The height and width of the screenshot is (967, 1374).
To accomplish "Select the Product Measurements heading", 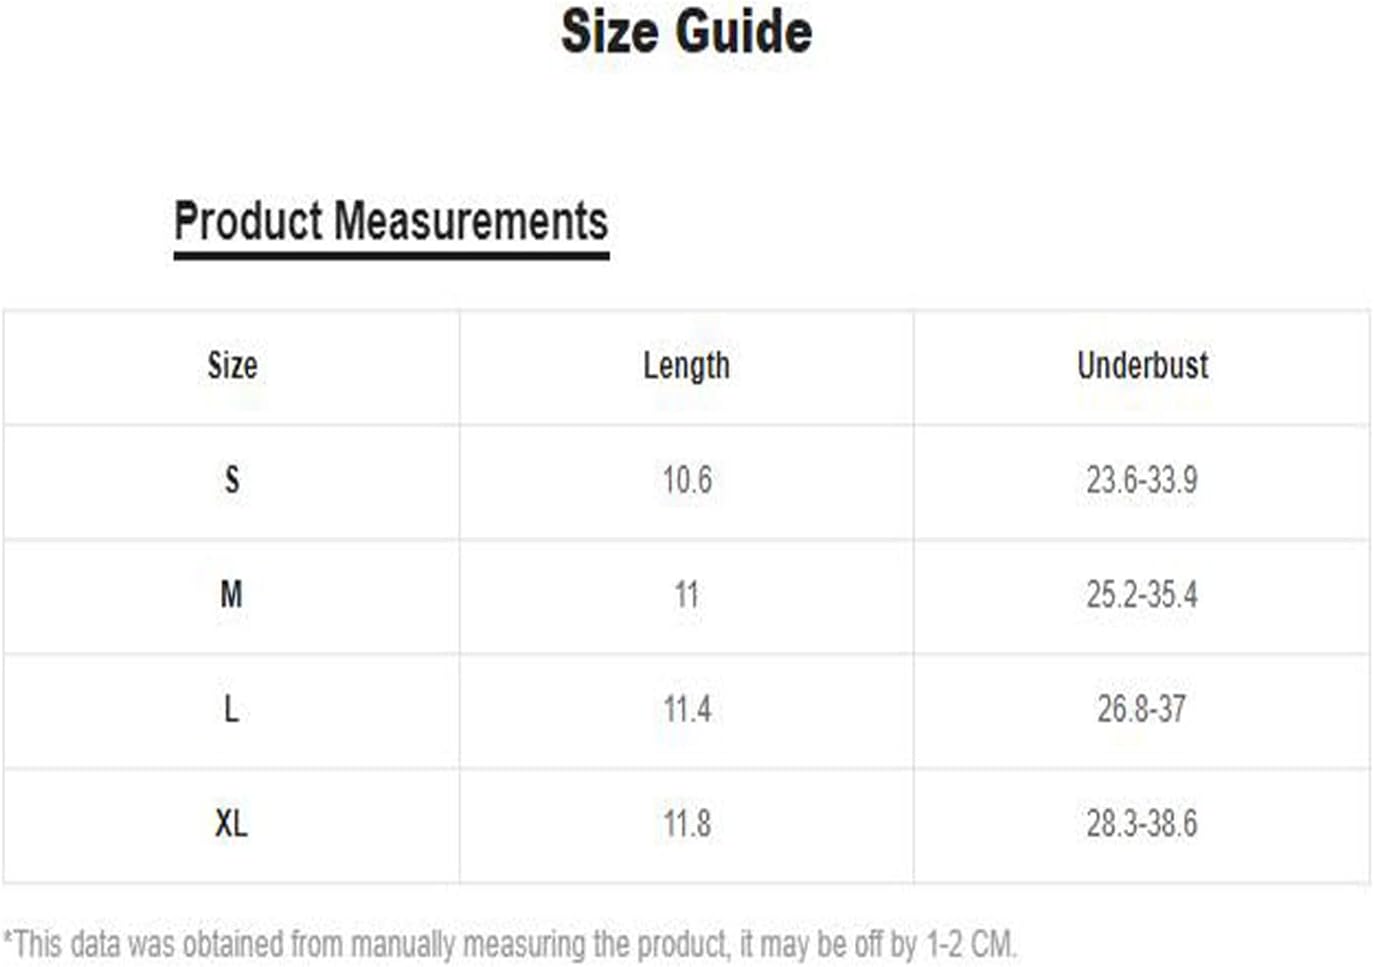I will (x=391, y=221).
